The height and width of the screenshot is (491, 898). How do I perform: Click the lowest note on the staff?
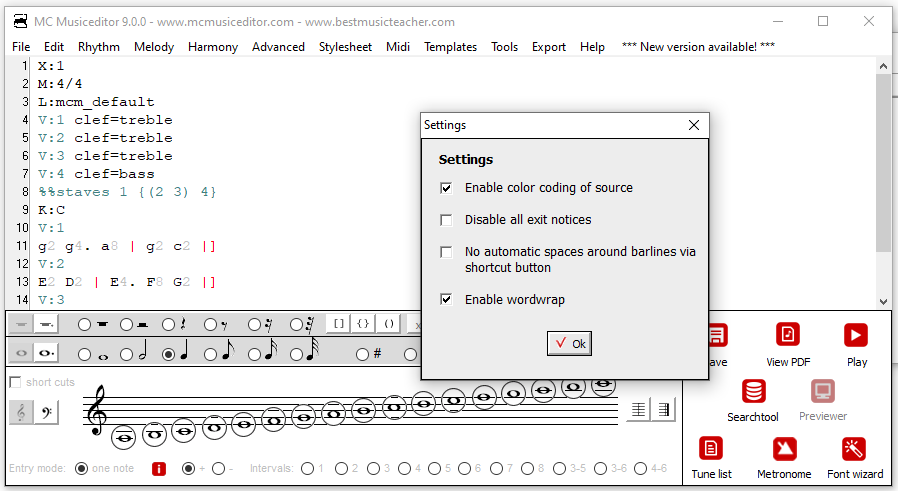pyautogui.click(x=124, y=438)
